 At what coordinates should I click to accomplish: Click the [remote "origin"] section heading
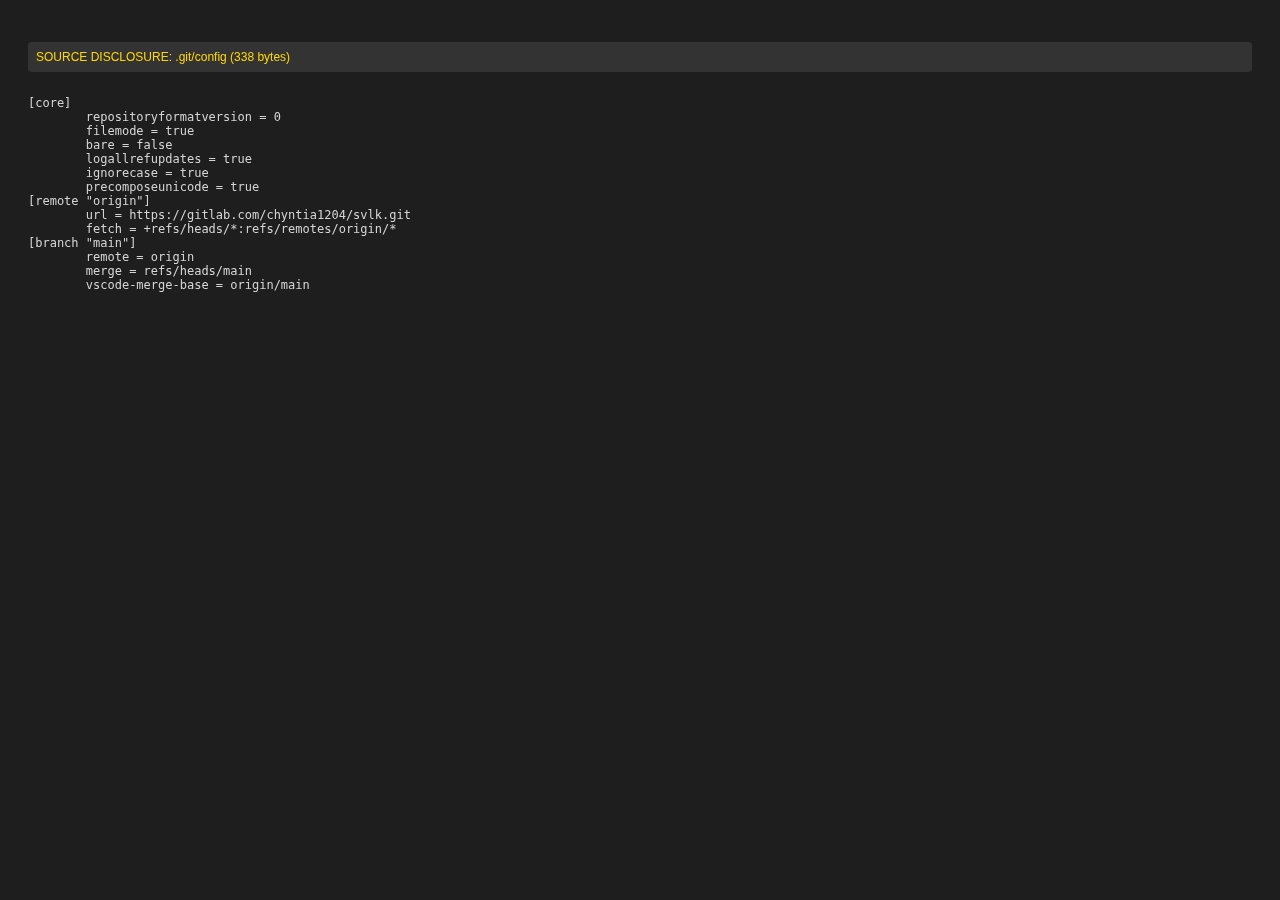coord(89,201)
